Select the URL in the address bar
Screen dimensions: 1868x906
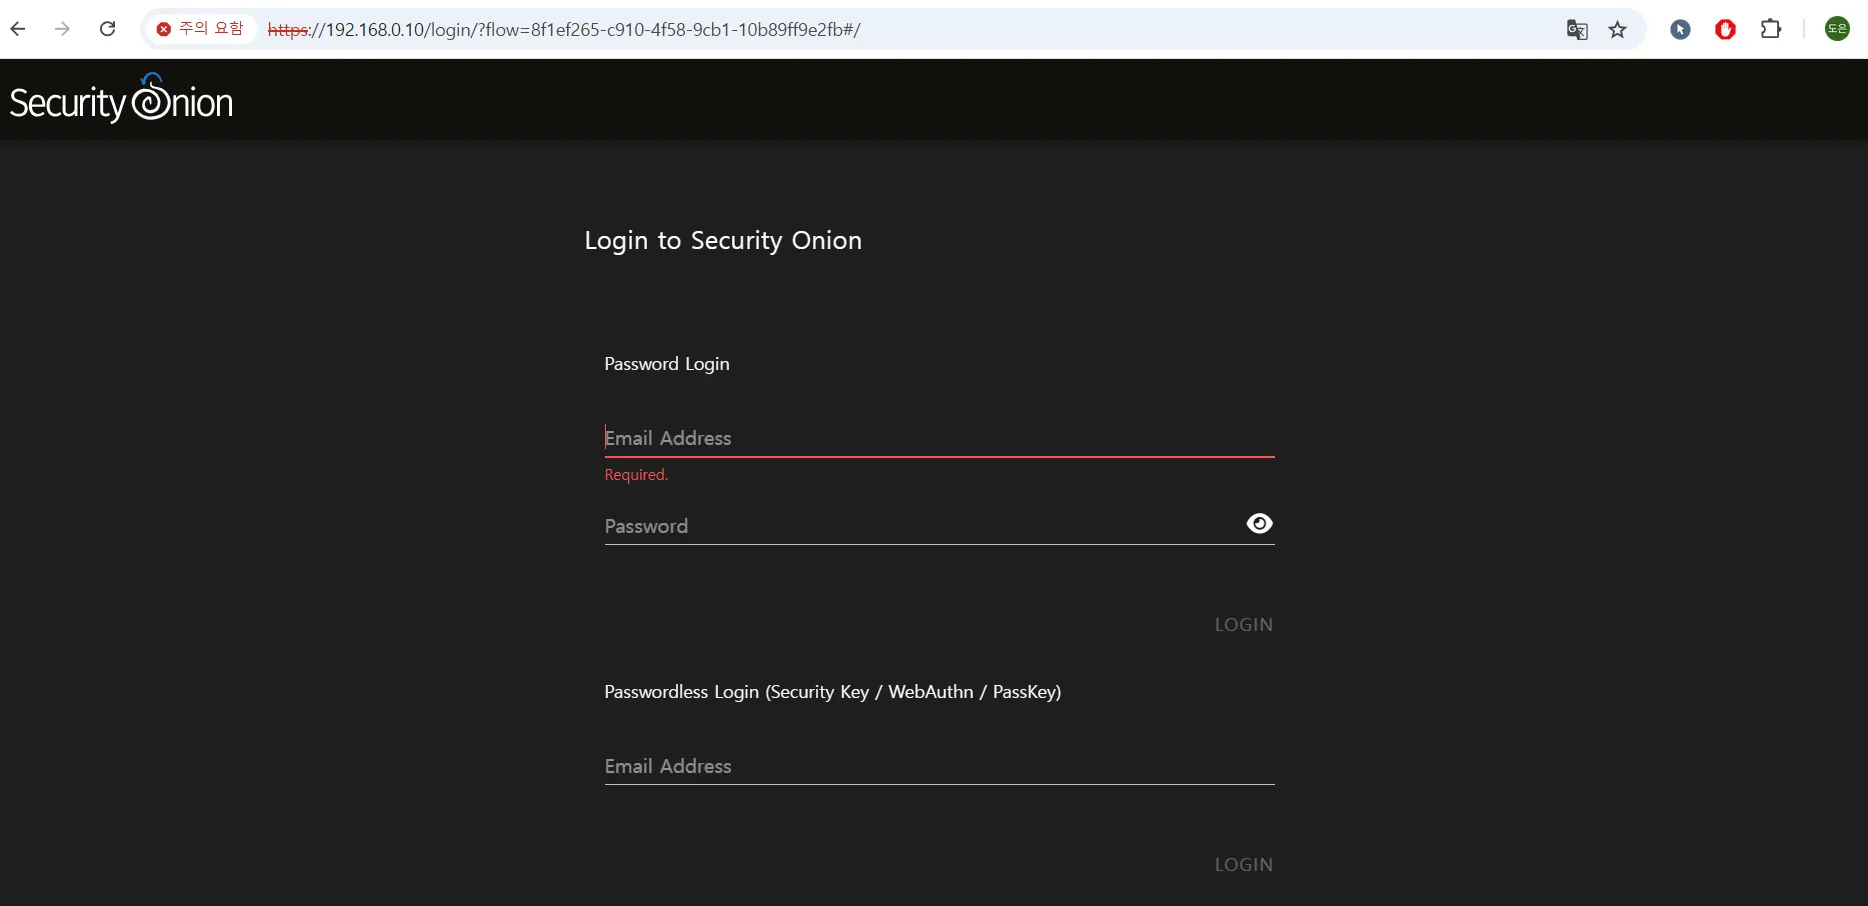pyautogui.click(x=700, y=30)
